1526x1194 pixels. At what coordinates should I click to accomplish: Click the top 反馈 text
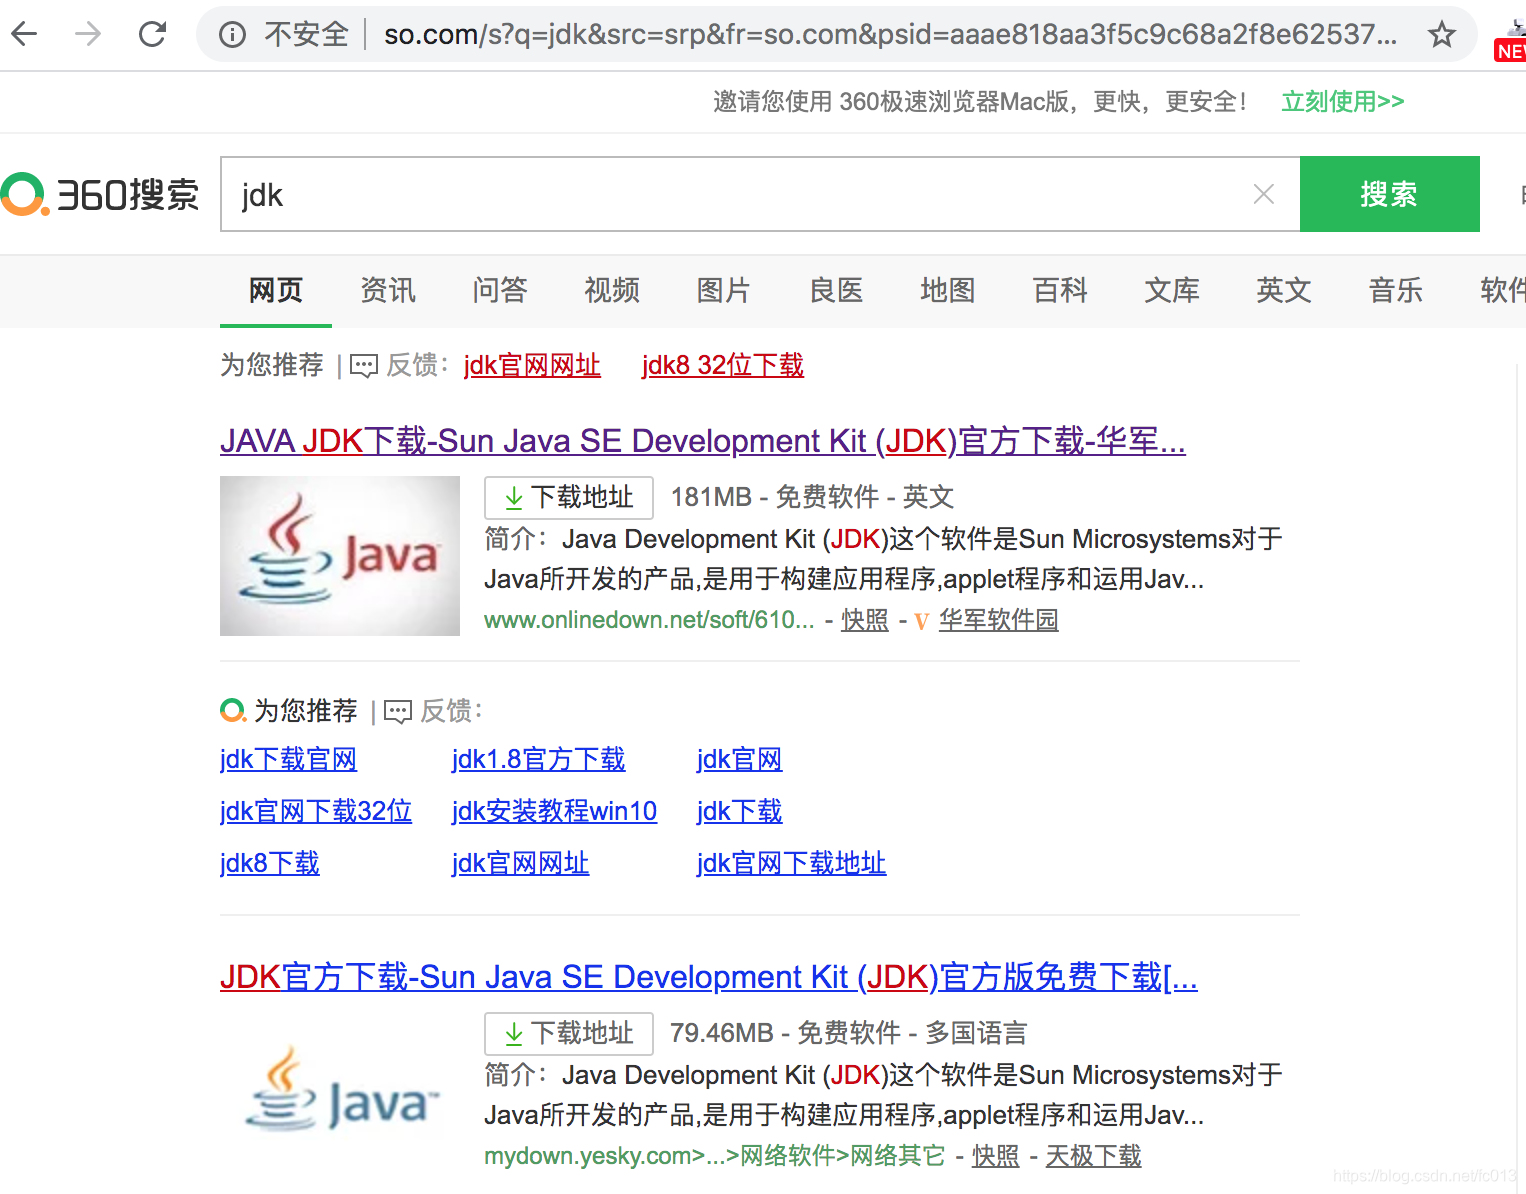(412, 365)
